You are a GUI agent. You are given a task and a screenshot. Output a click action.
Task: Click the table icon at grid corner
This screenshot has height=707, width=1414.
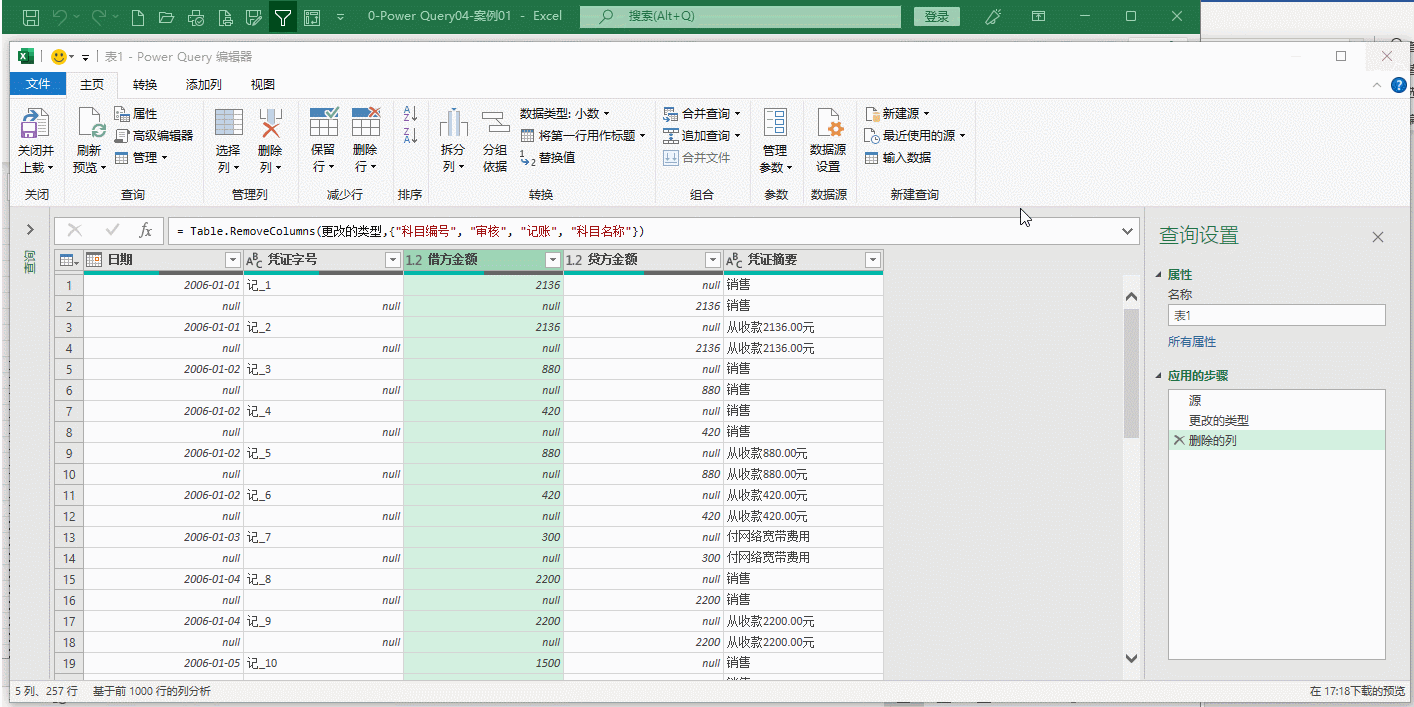pos(66,260)
